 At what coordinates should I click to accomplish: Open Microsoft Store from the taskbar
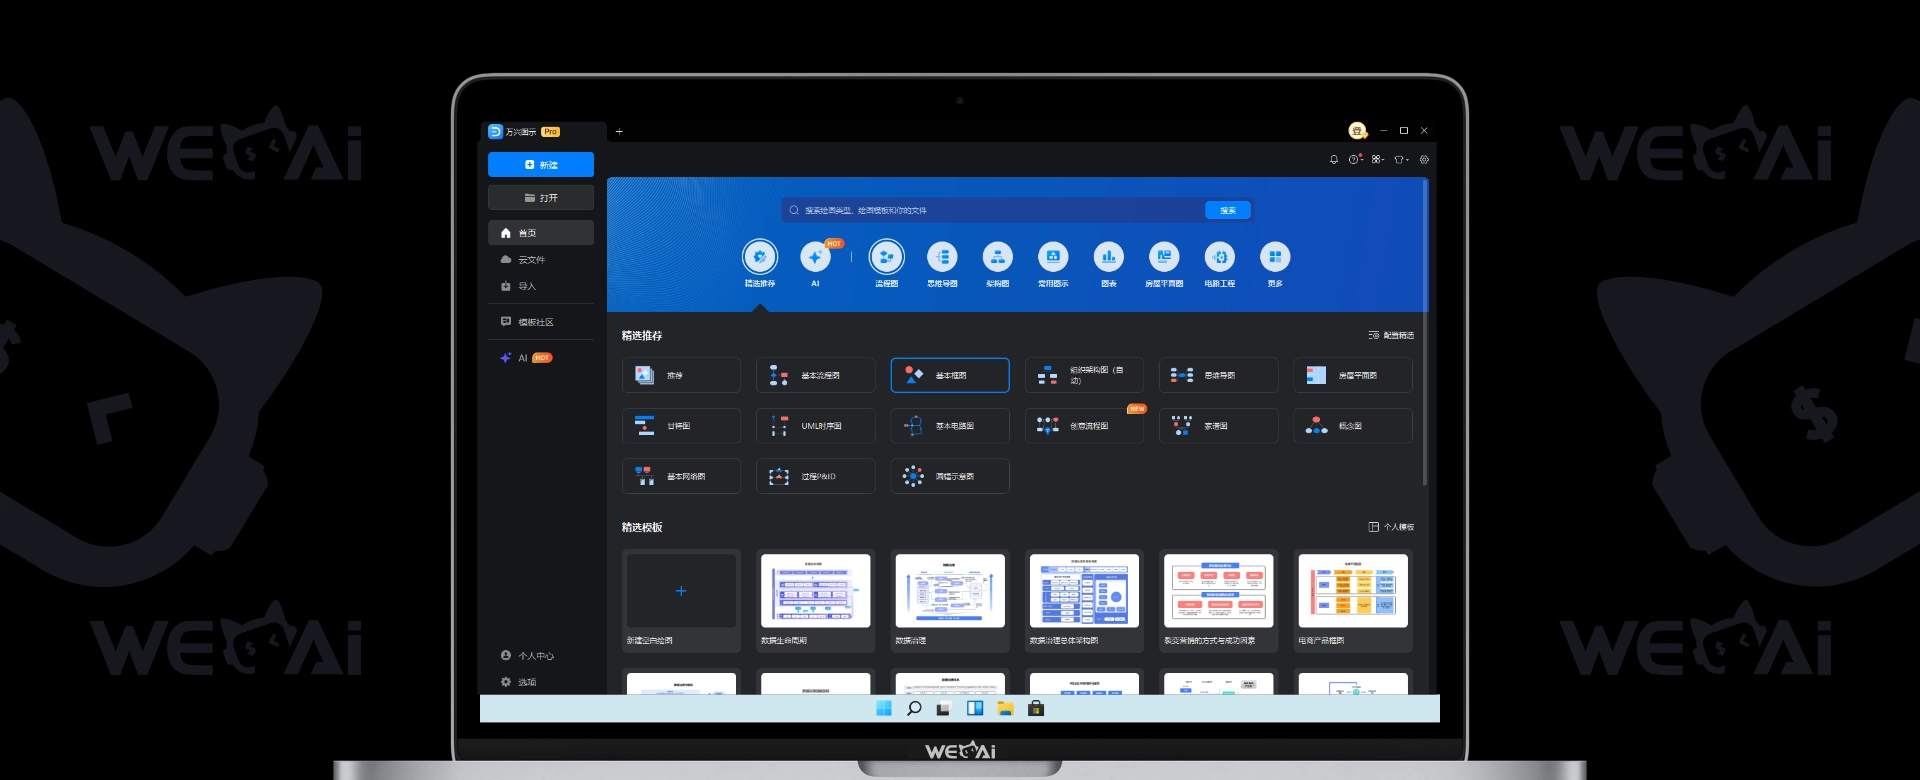(x=1036, y=709)
